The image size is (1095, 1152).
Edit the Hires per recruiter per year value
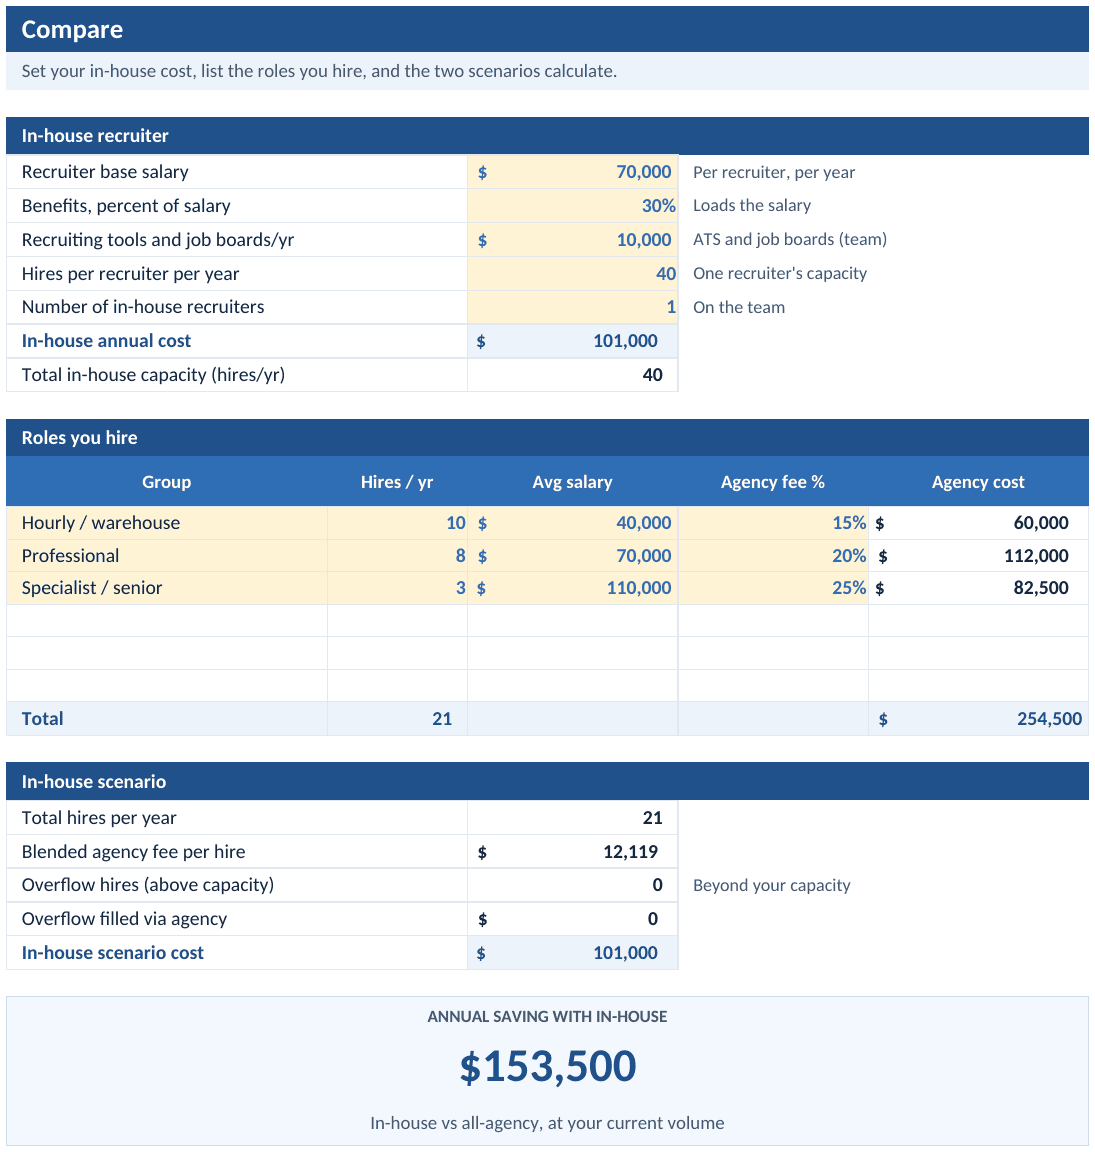[x=572, y=273]
